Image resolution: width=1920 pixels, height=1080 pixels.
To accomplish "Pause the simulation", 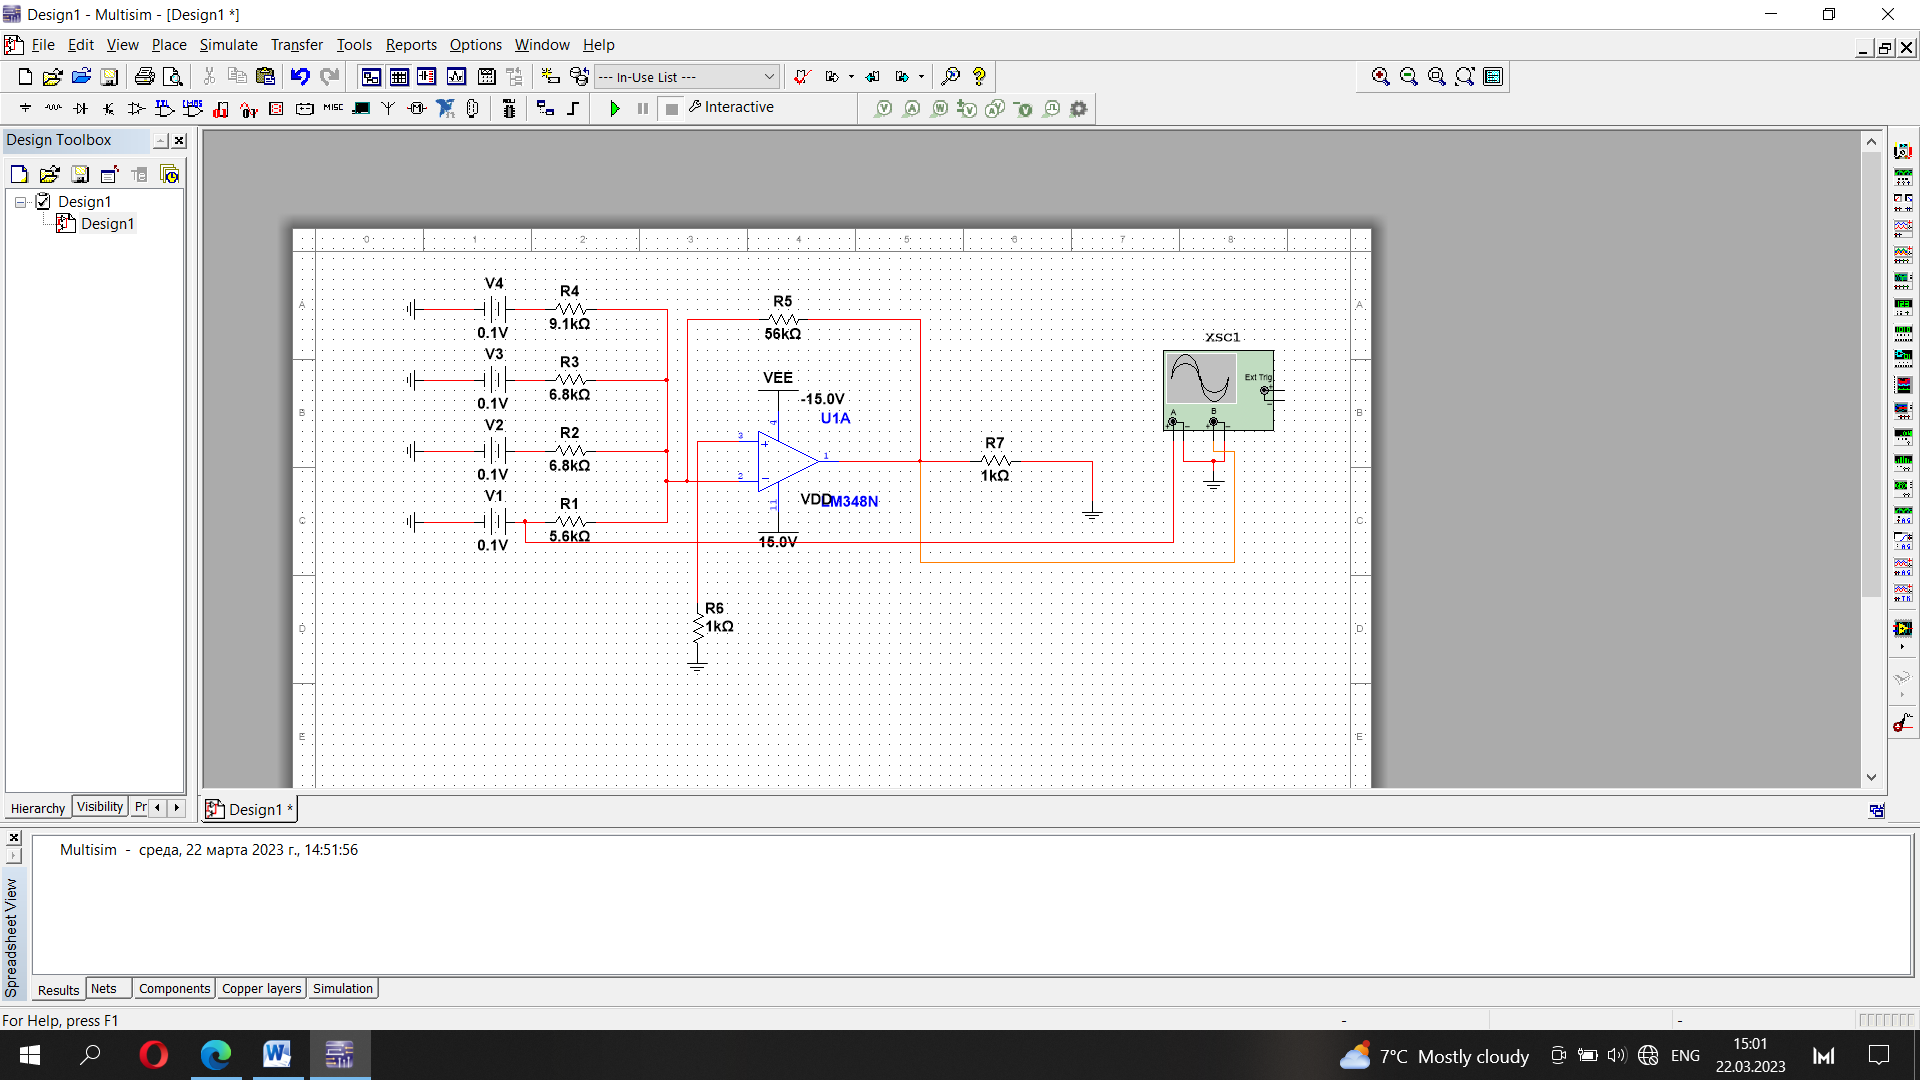I will click(x=643, y=108).
